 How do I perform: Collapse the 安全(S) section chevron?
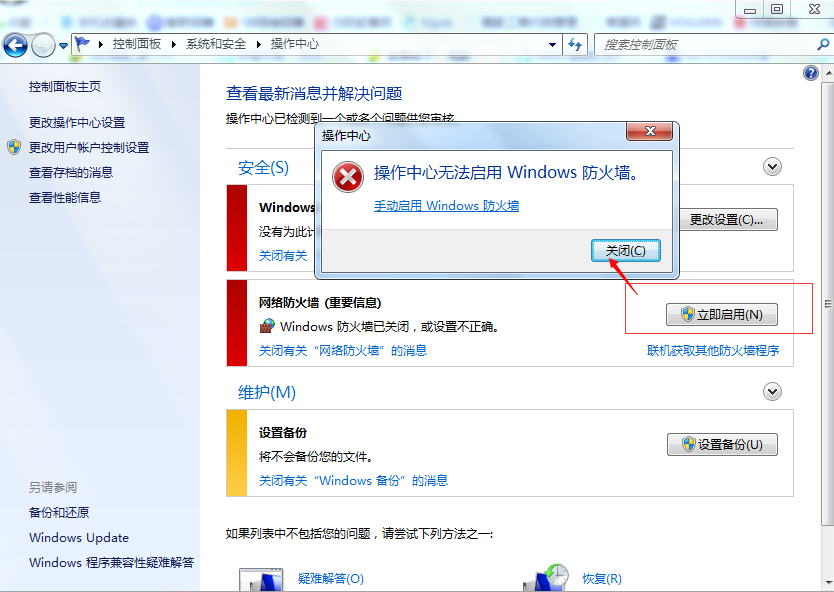tap(772, 167)
